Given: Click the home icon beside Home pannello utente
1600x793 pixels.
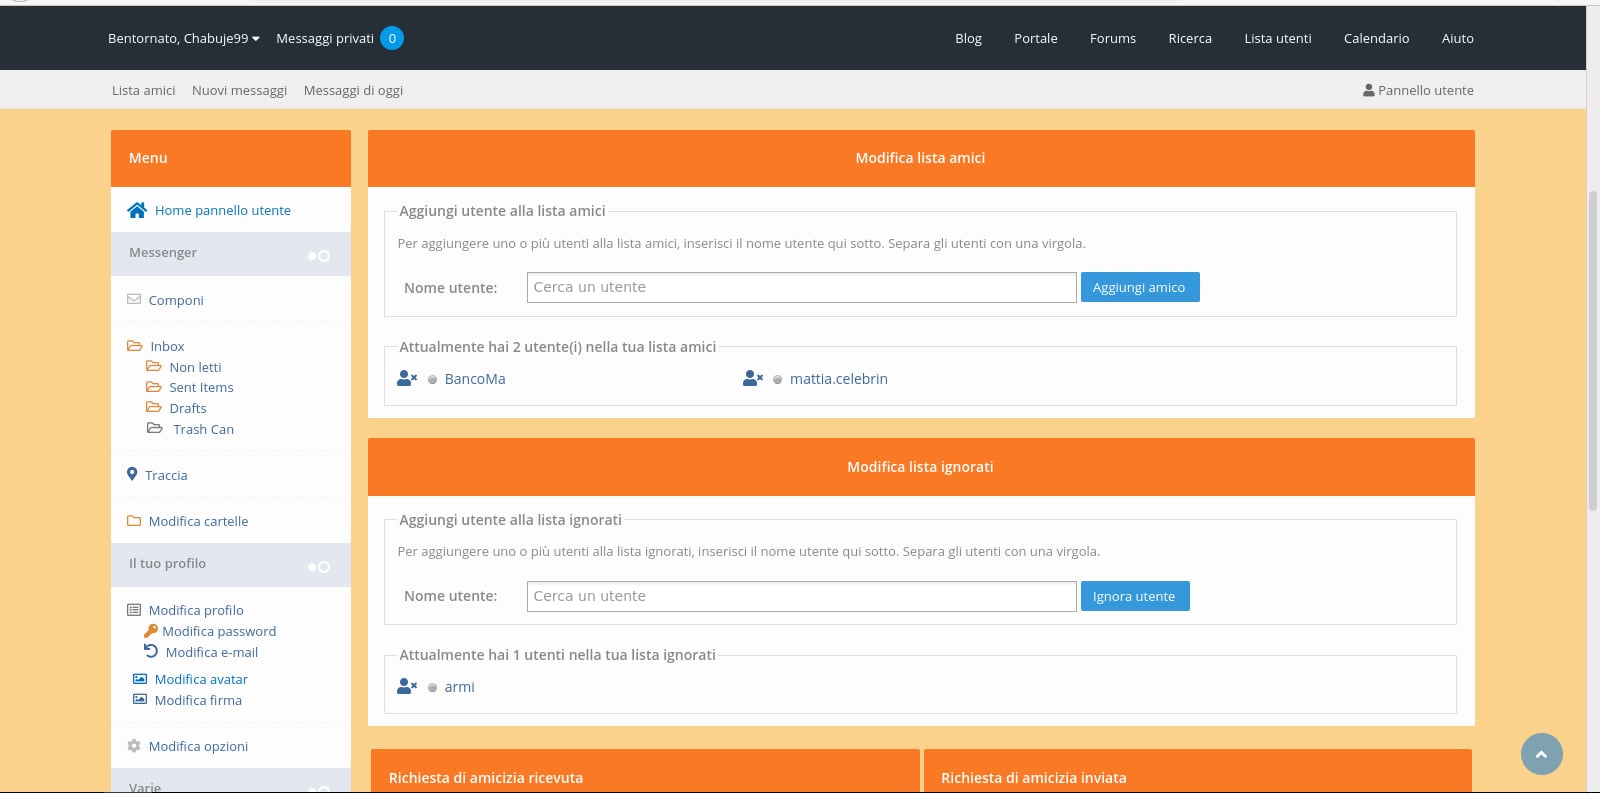Looking at the screenshot, I should (x=137, y=210).
